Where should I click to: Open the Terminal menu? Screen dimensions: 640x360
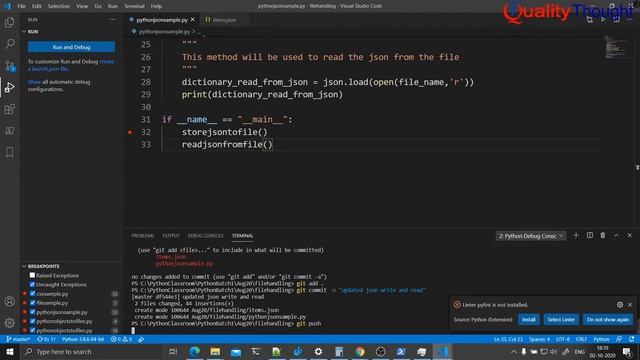pyautogui.click(x=134, y=6)
